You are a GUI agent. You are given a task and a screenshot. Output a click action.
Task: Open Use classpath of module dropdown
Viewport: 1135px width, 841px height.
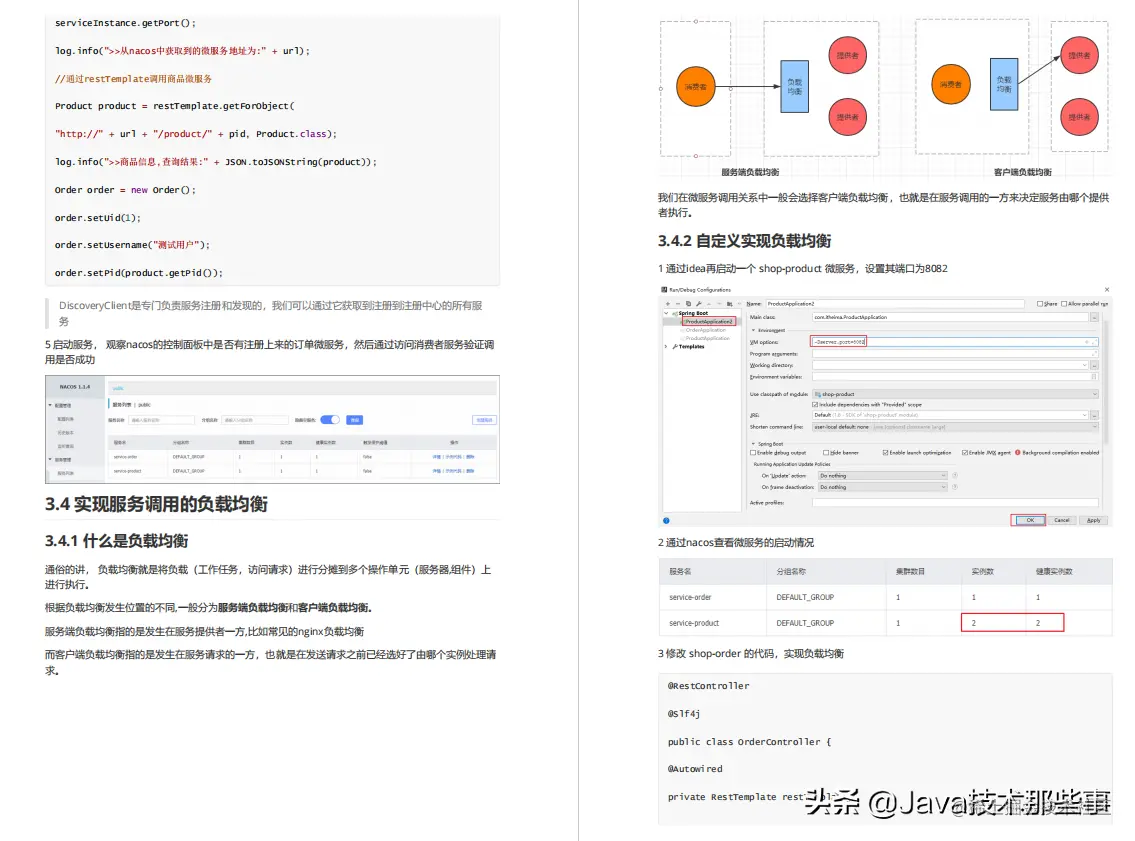pyautogui.click(x=955, y=394)
